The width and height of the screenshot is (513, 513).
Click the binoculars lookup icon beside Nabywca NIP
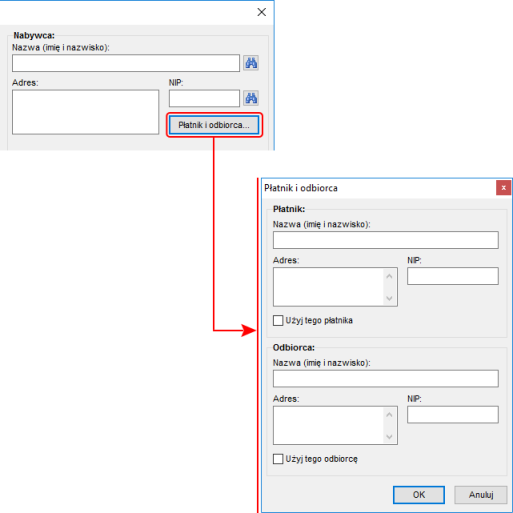[x=251, y=98]
